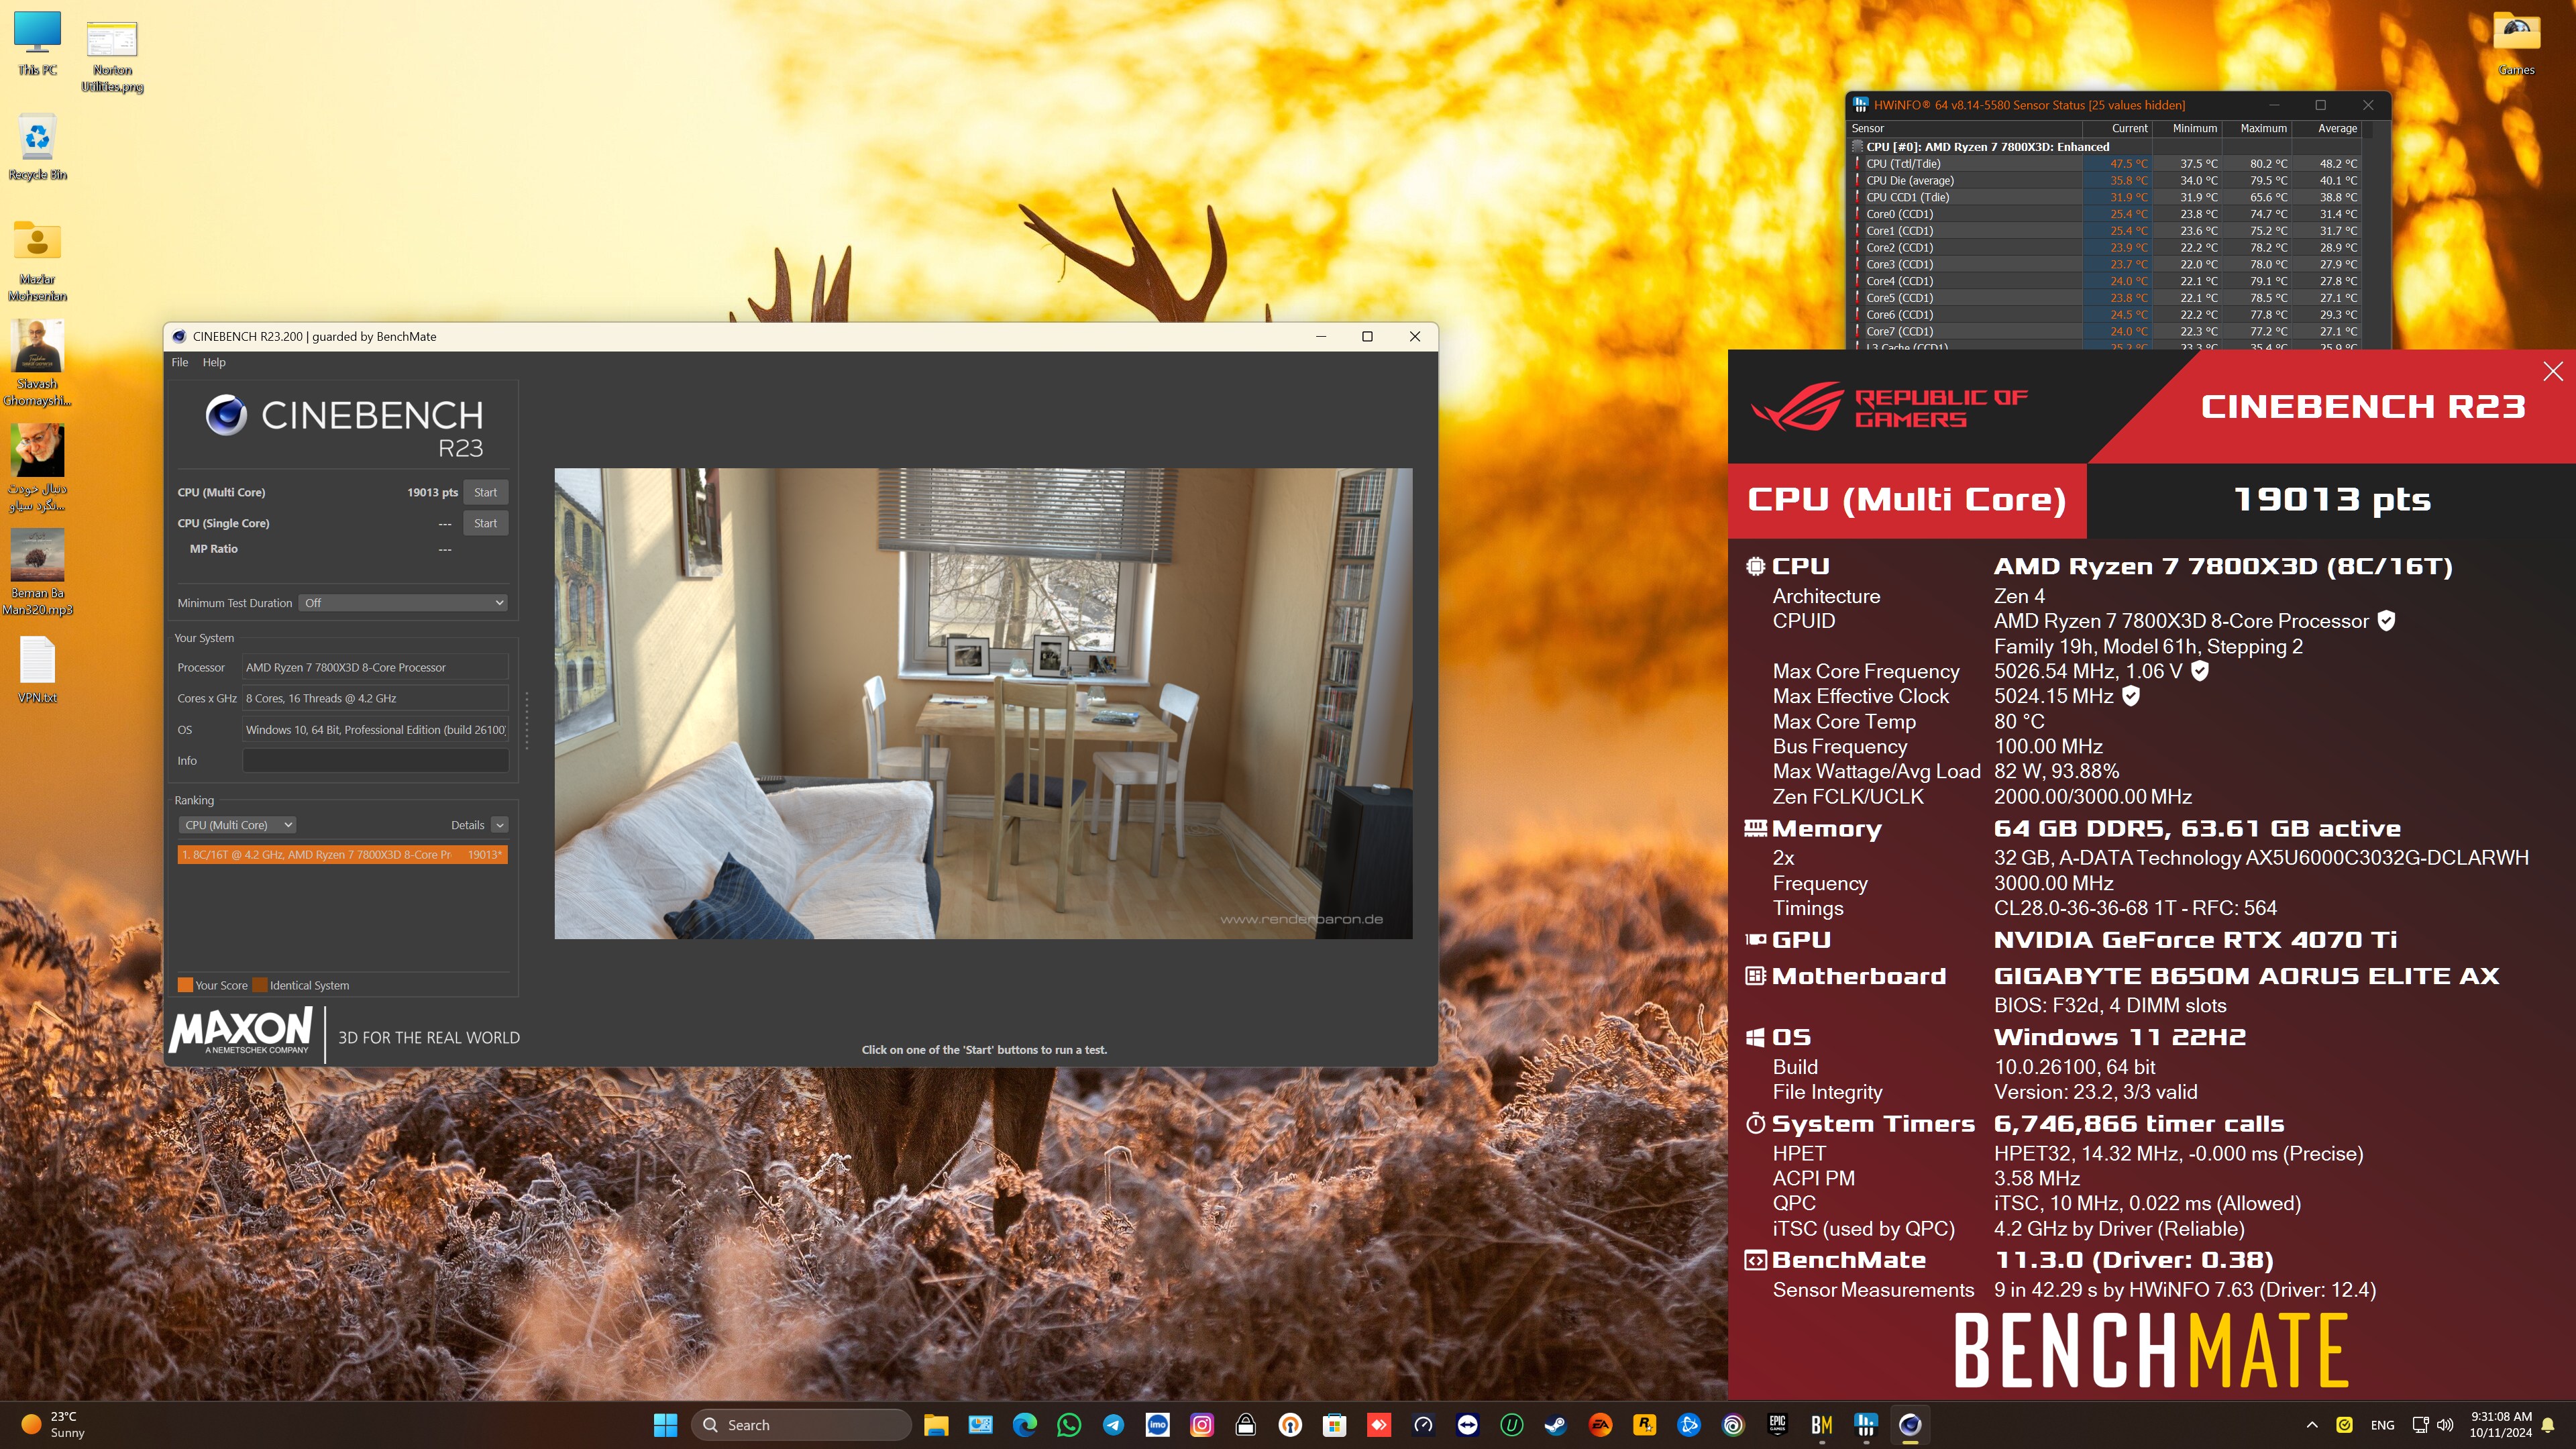Open WhatsApp from the taskbar
This screenshot has width=2576, height=1449.
click(1069, 1425)
